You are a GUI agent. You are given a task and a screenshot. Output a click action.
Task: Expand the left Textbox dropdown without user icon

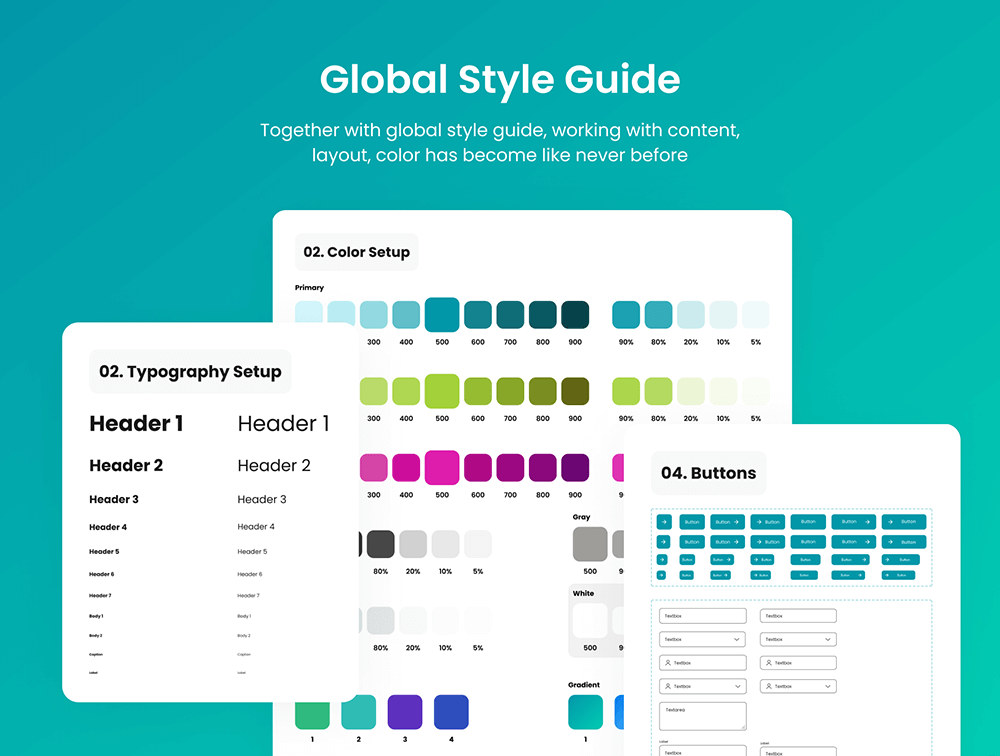[x=737, y=639]
